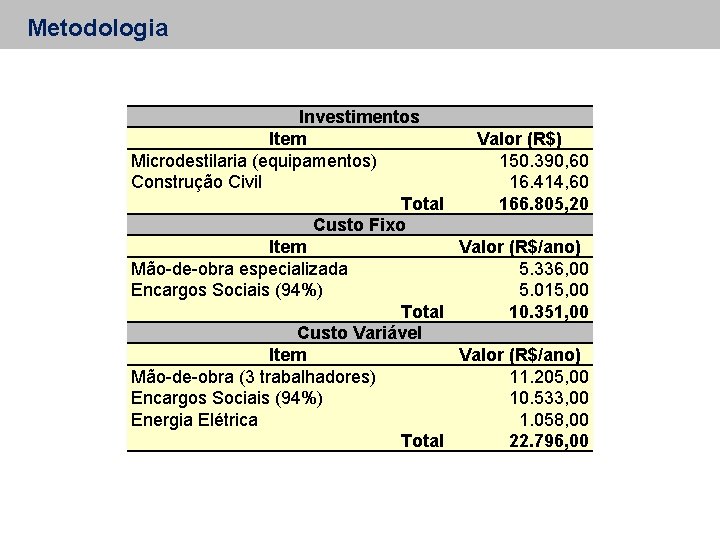The height and width of the screenshot is (540, 720).
Task: Select the value 16.414,60
Action: point(549,182)
